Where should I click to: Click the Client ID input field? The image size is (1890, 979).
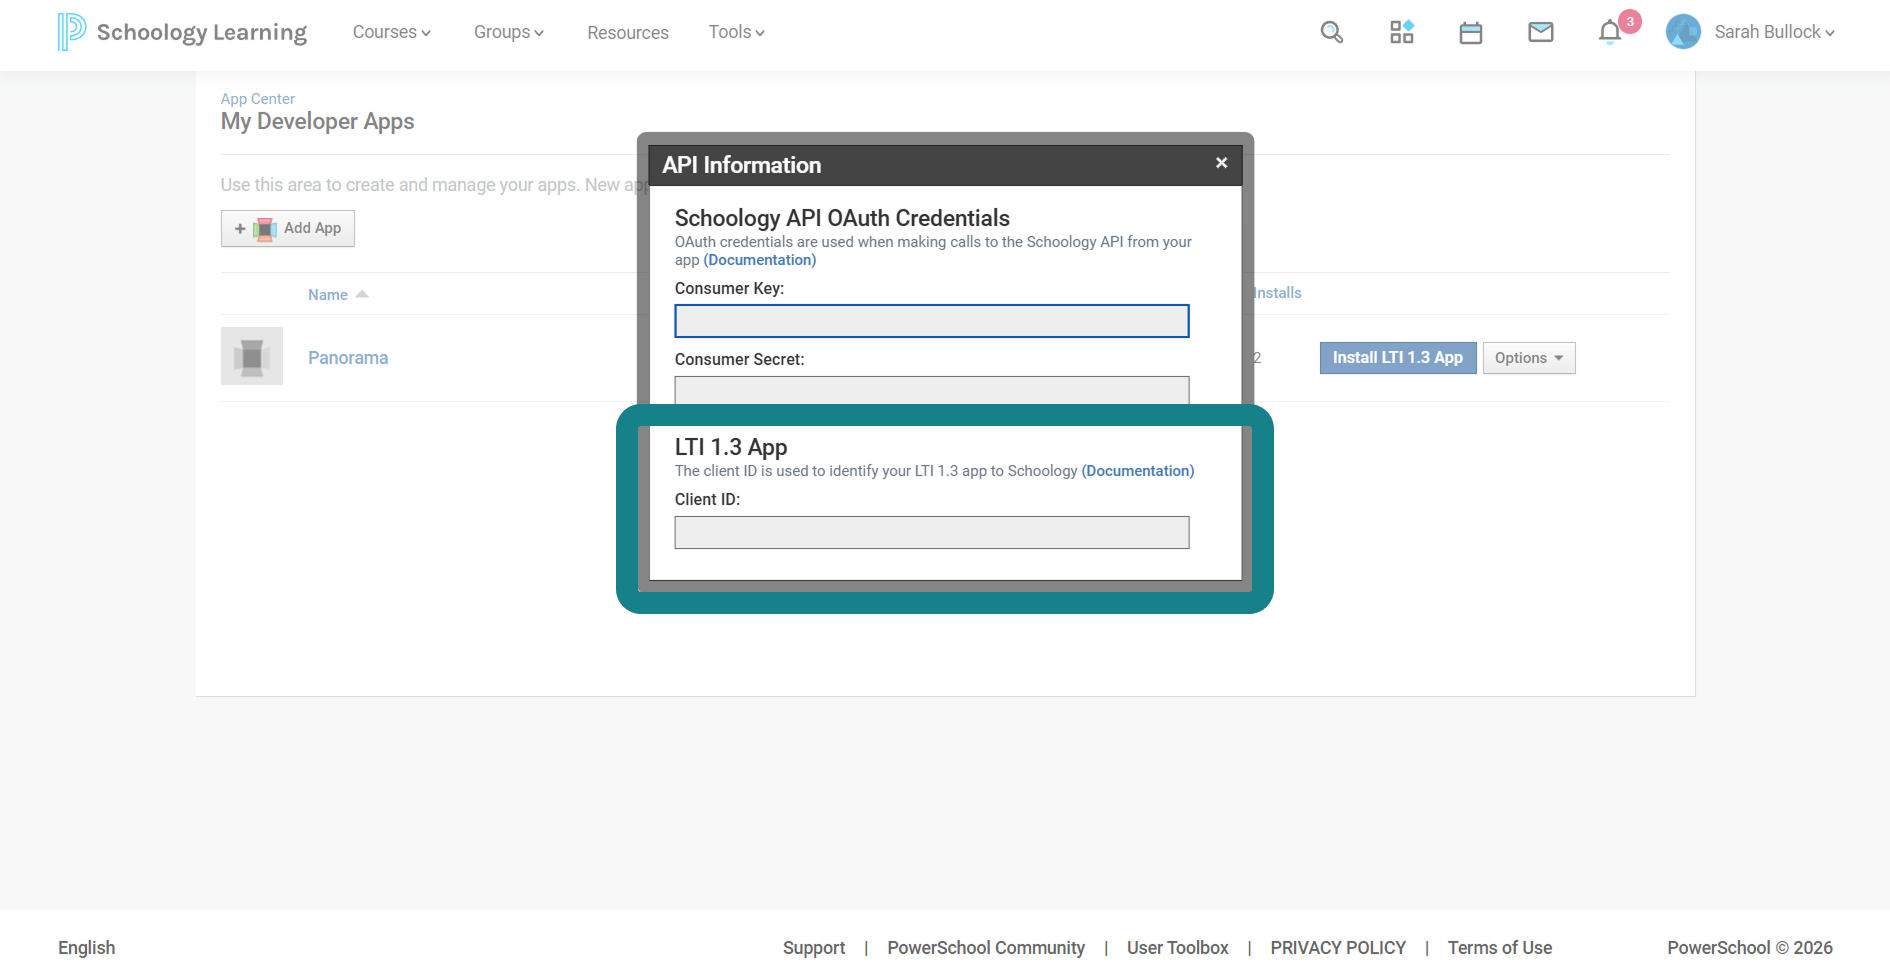(932, 532)
